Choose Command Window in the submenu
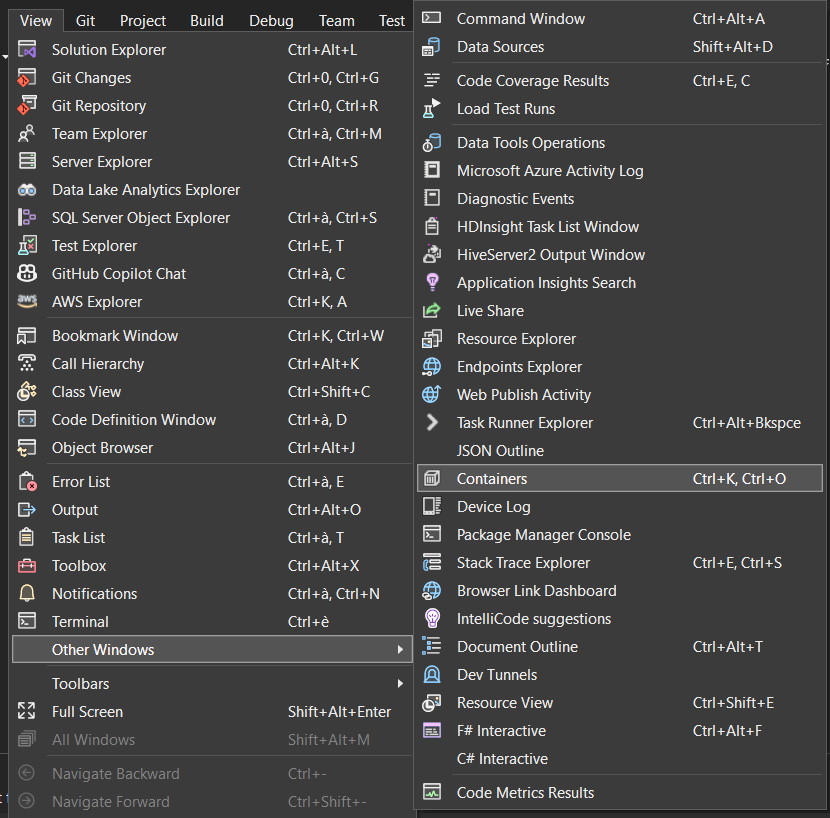 point(619,19)
